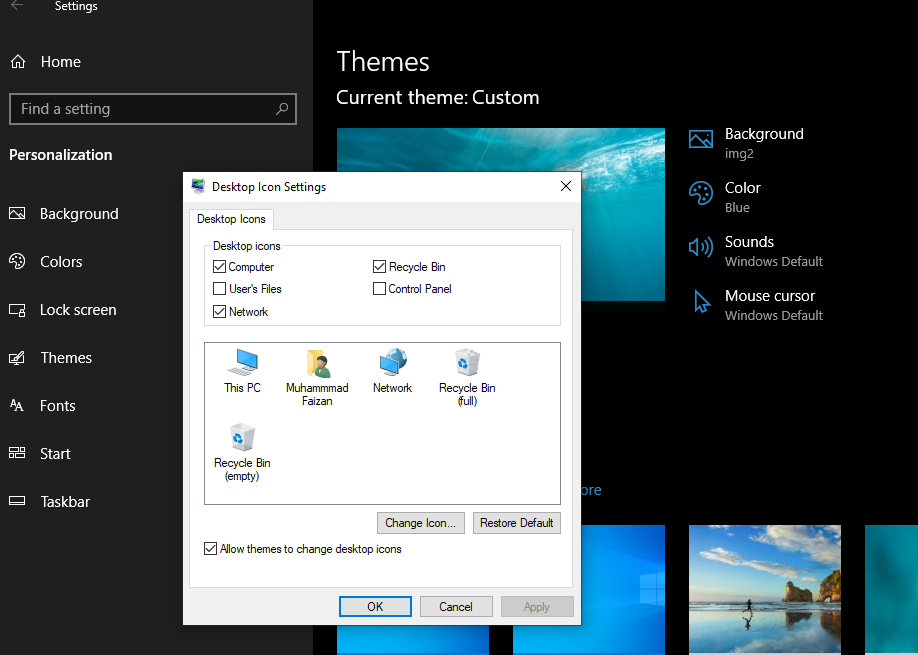Open Sounds Windows Default theme setting
This screenshot has width=918, height=655.
pyautogui.click(x=756, y=251)
